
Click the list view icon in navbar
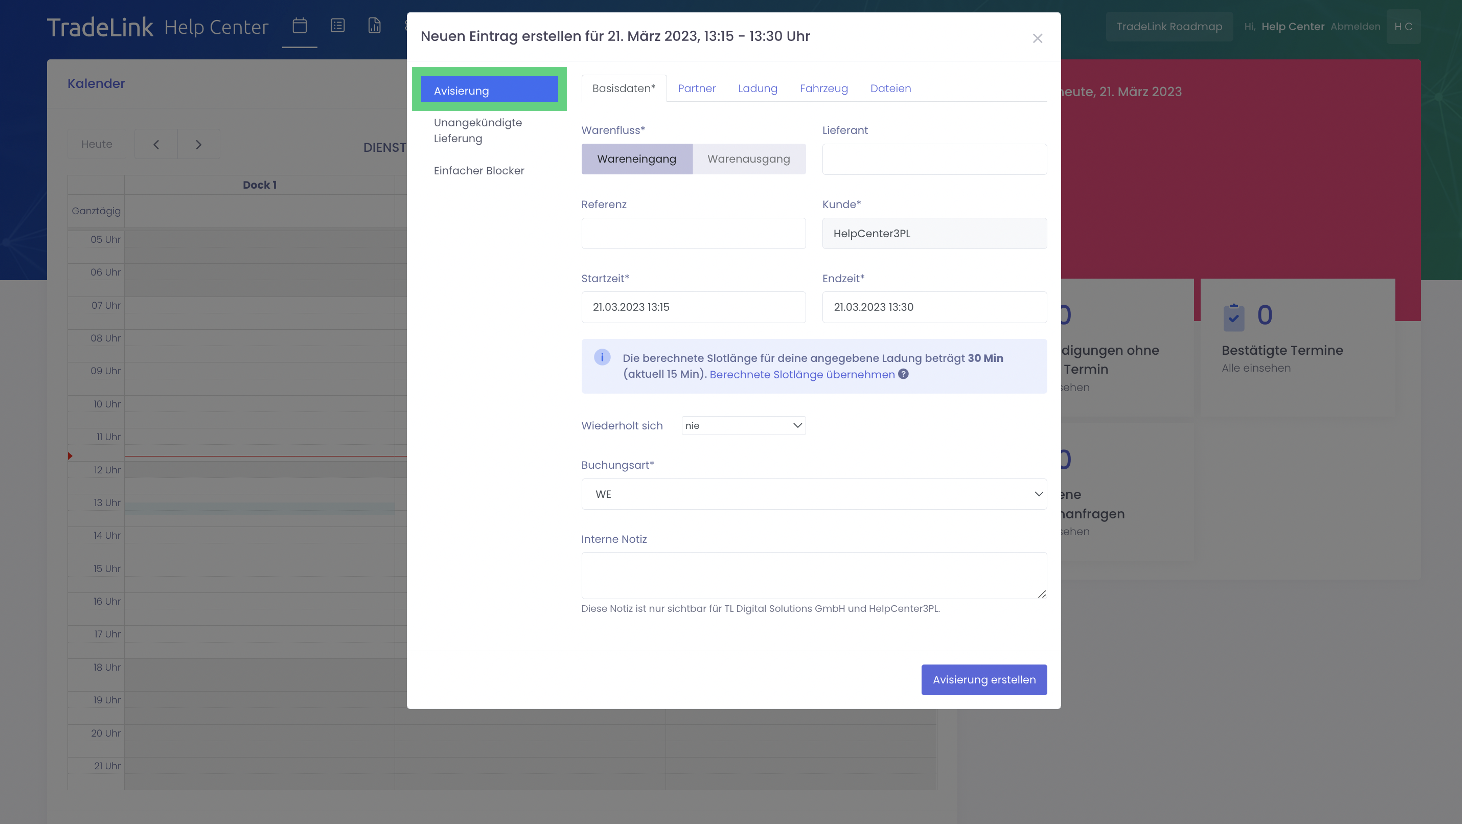click(338, 26)
